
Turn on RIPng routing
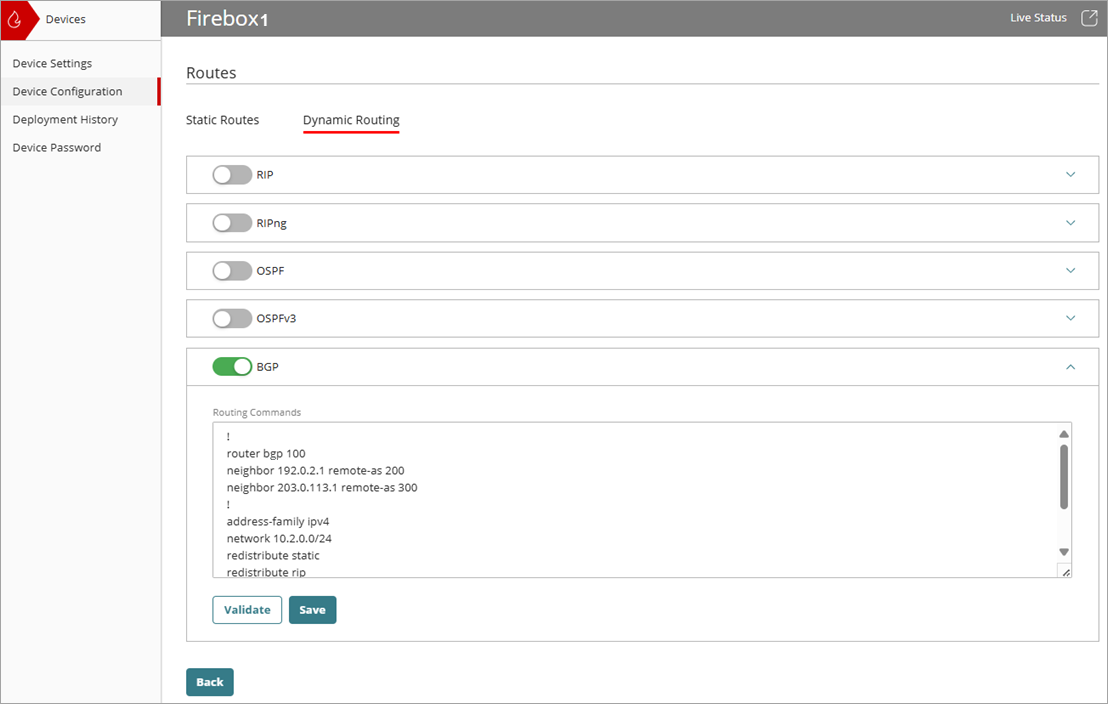pos(232,222)
